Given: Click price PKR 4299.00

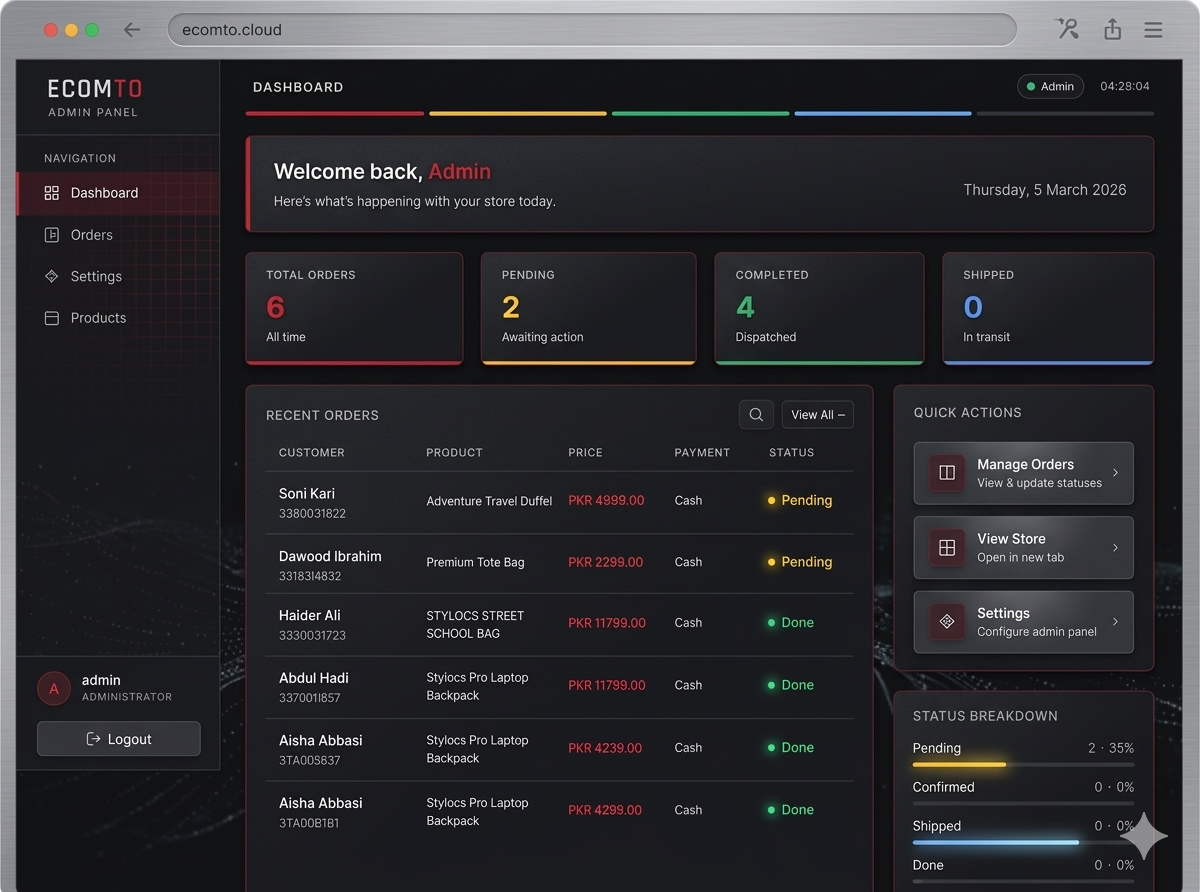Looking at the screenshot, I should 605,810.
